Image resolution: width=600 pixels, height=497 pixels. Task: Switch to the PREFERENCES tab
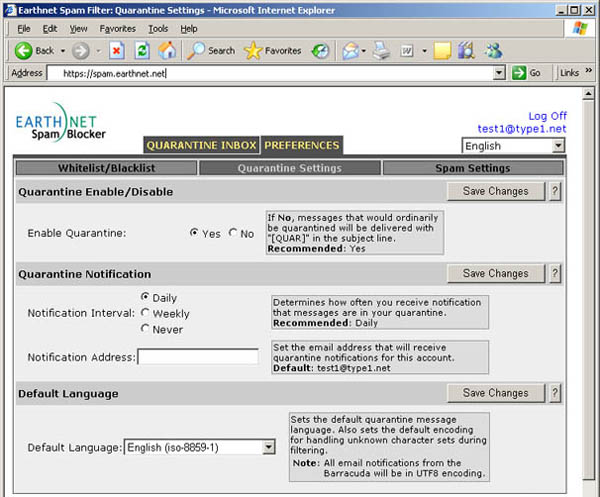(302, 145)
